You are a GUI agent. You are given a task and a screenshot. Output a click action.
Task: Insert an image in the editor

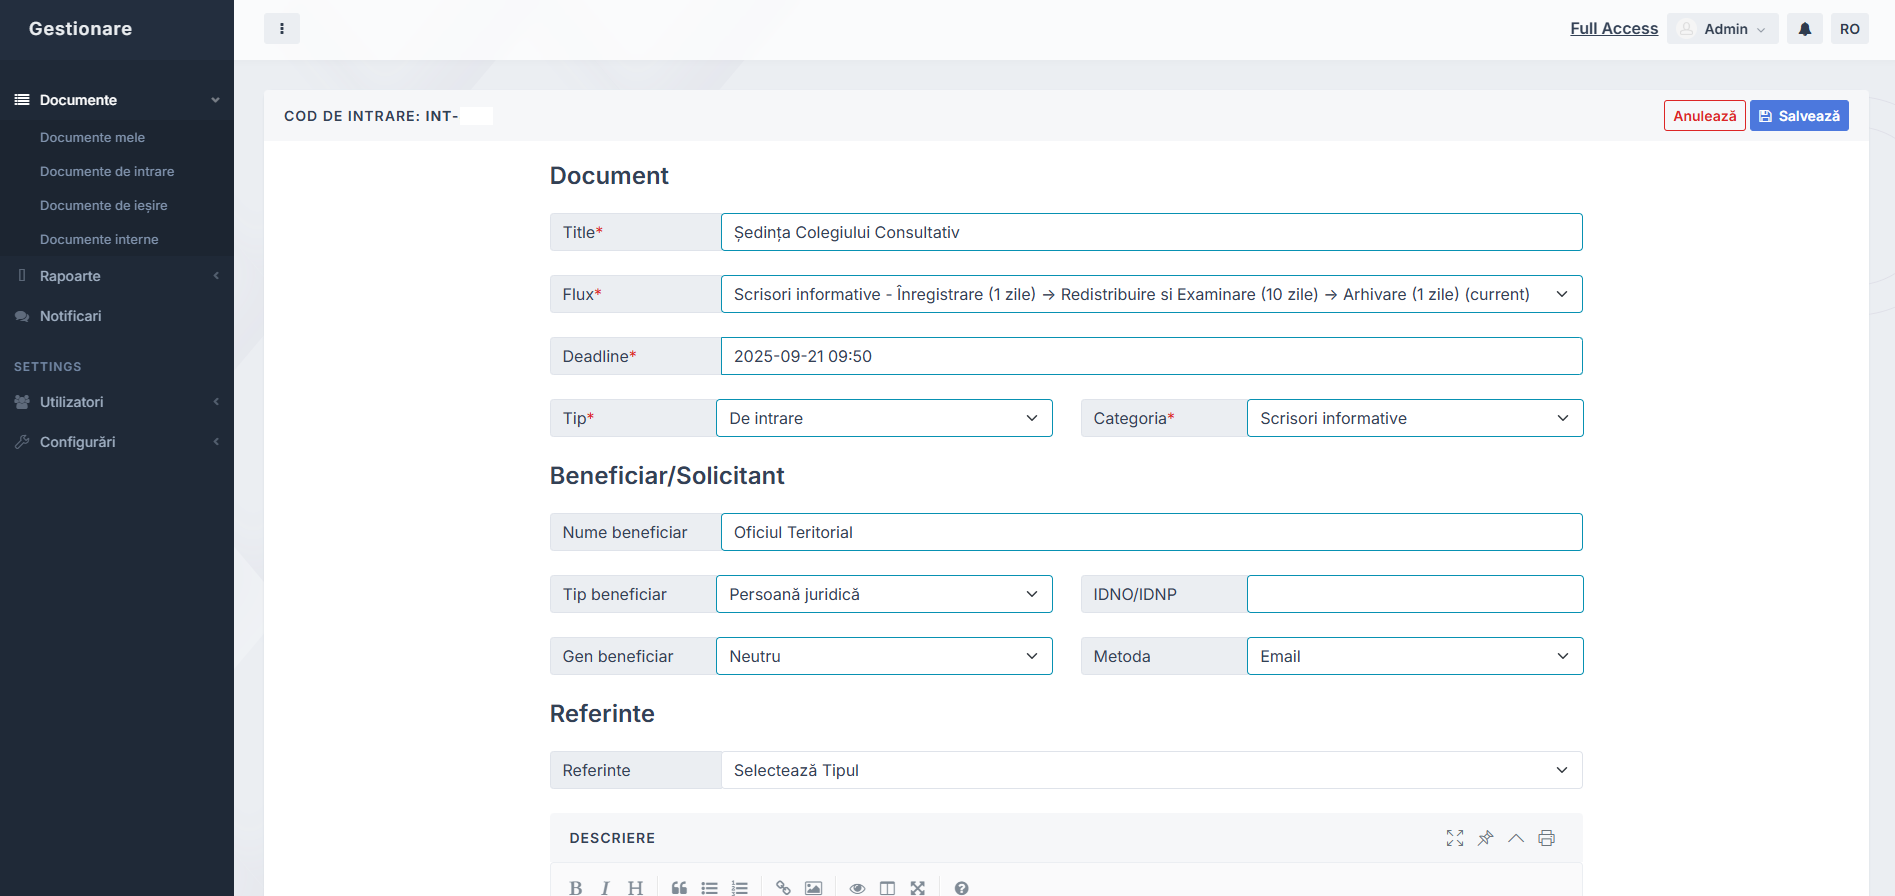[x=813, y=887]
